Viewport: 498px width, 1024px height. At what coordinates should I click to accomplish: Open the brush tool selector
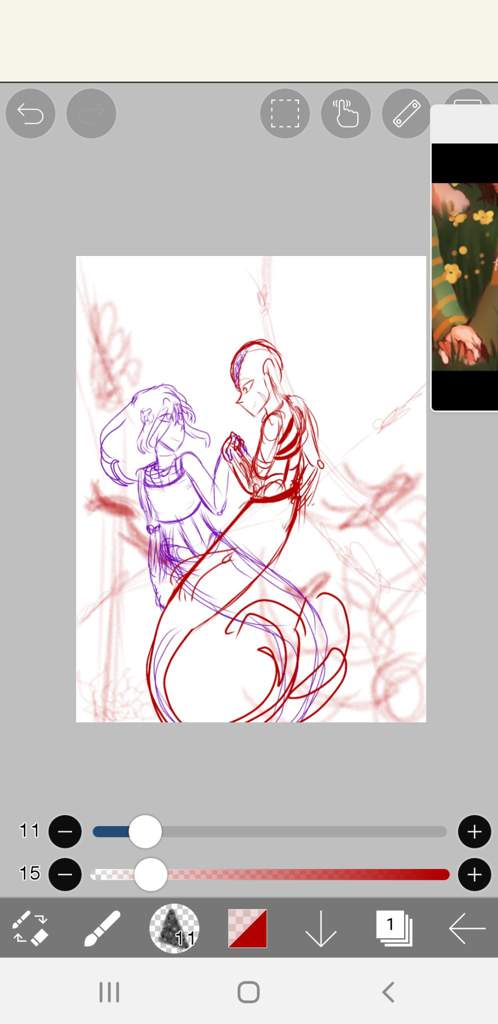[102, 928]
